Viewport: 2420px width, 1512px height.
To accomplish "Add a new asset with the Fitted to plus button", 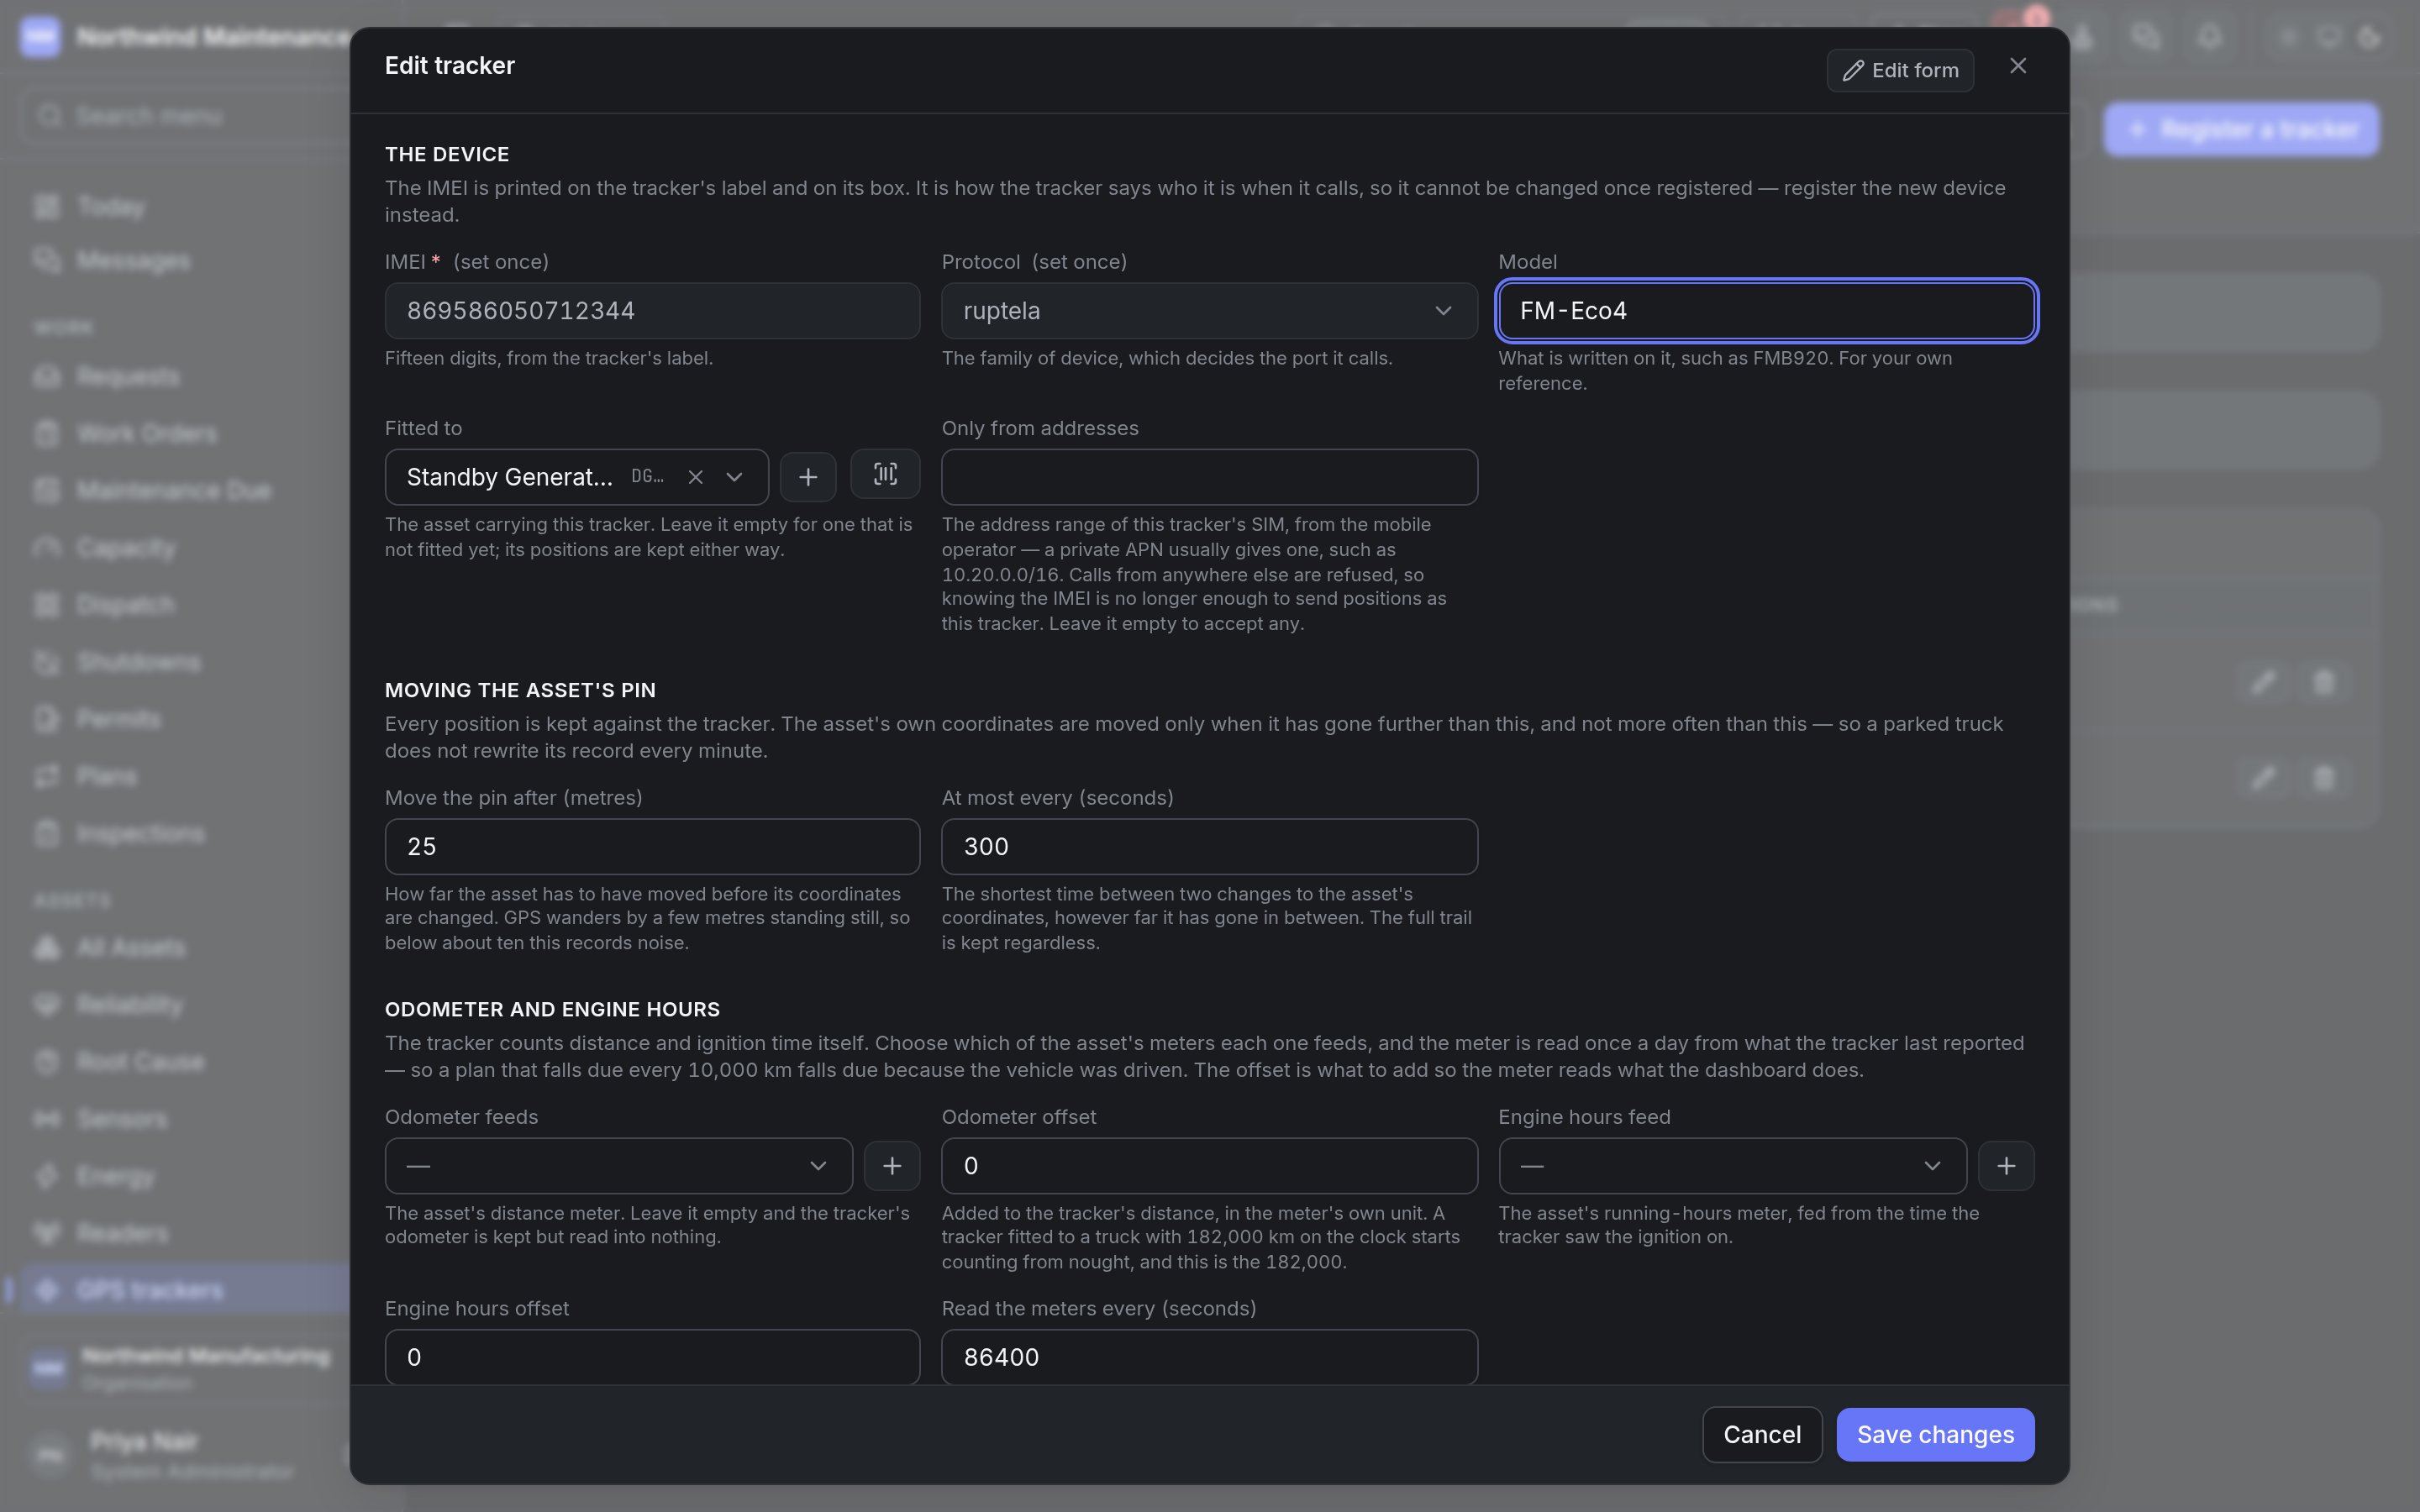I will tap(808, 477).
